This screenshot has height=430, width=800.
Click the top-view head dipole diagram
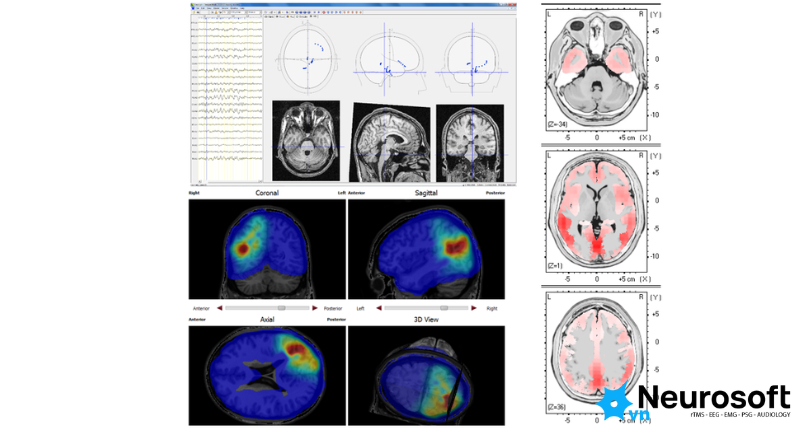(308, 60)
